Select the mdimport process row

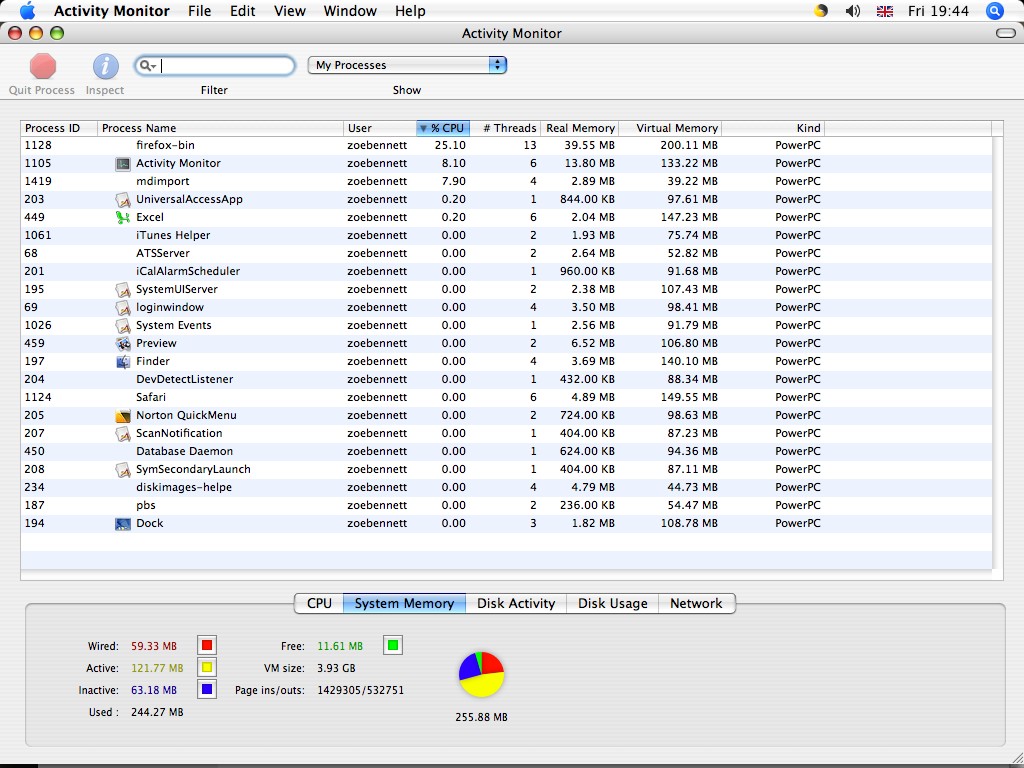(507, 182)
